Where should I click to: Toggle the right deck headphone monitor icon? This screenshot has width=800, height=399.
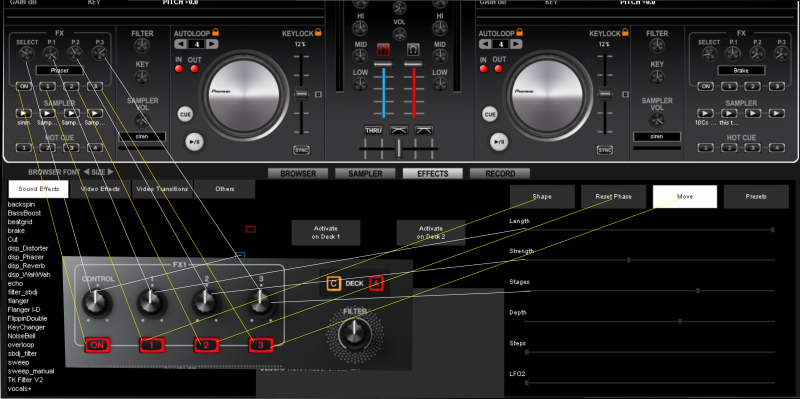(413, 49)
